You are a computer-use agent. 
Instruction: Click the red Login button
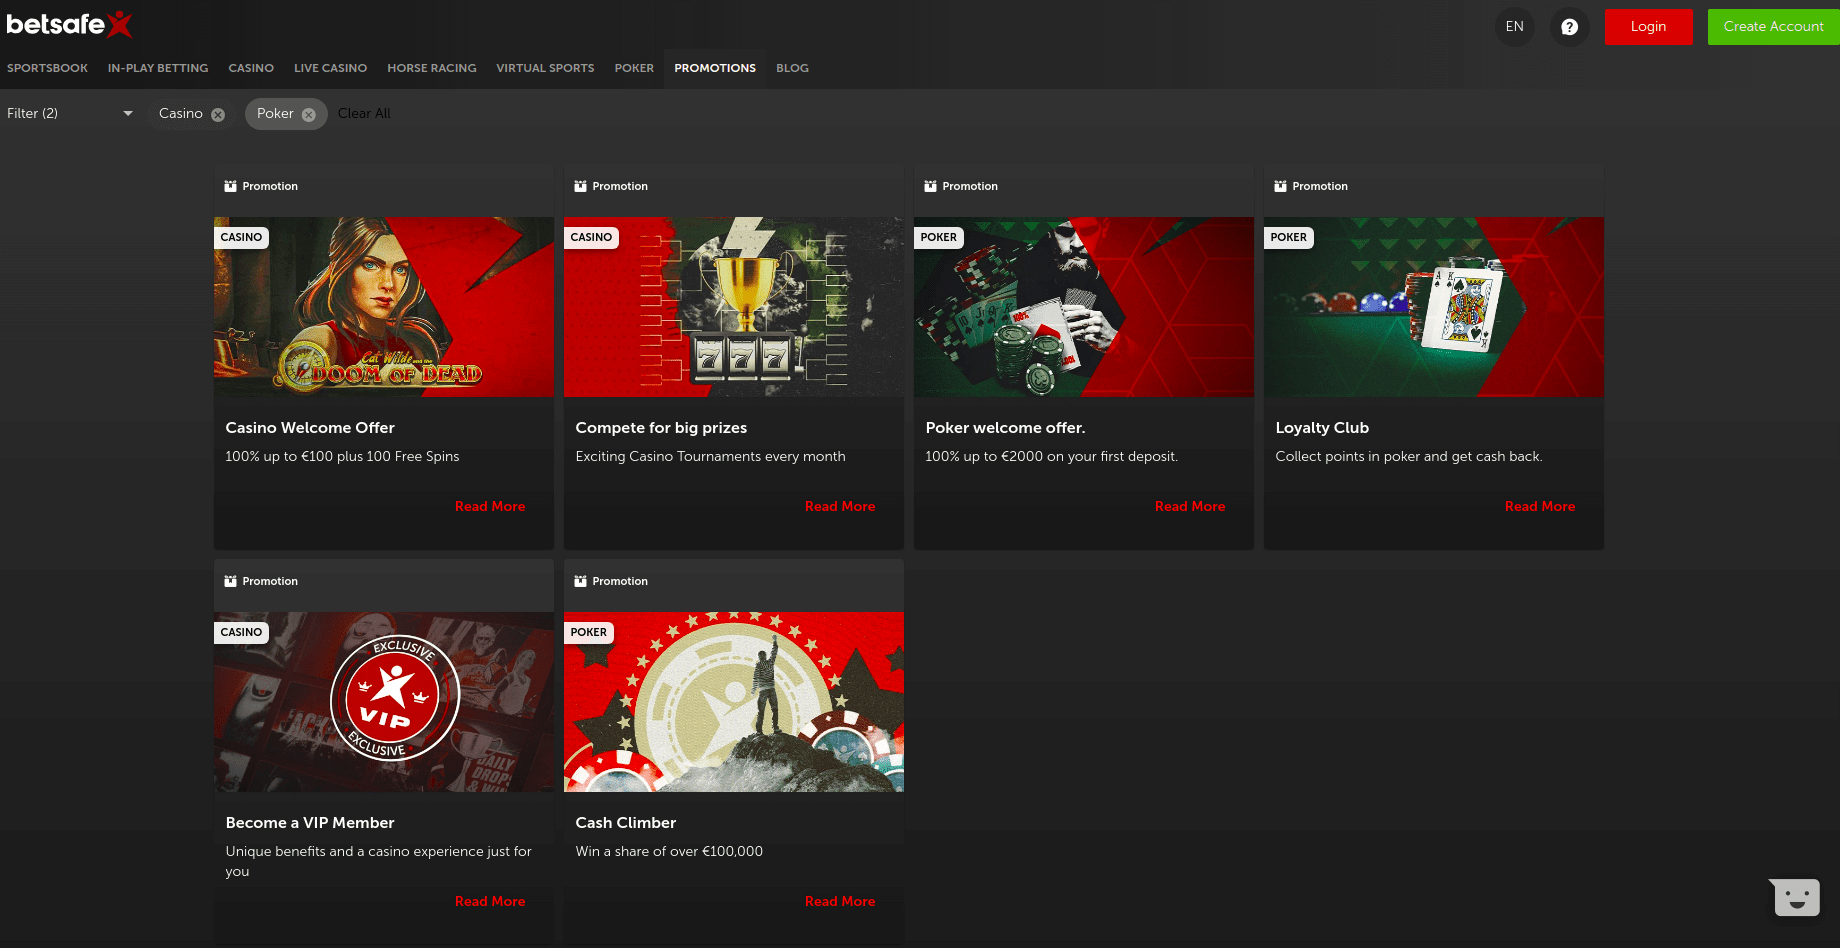[x=1648, y=27]
